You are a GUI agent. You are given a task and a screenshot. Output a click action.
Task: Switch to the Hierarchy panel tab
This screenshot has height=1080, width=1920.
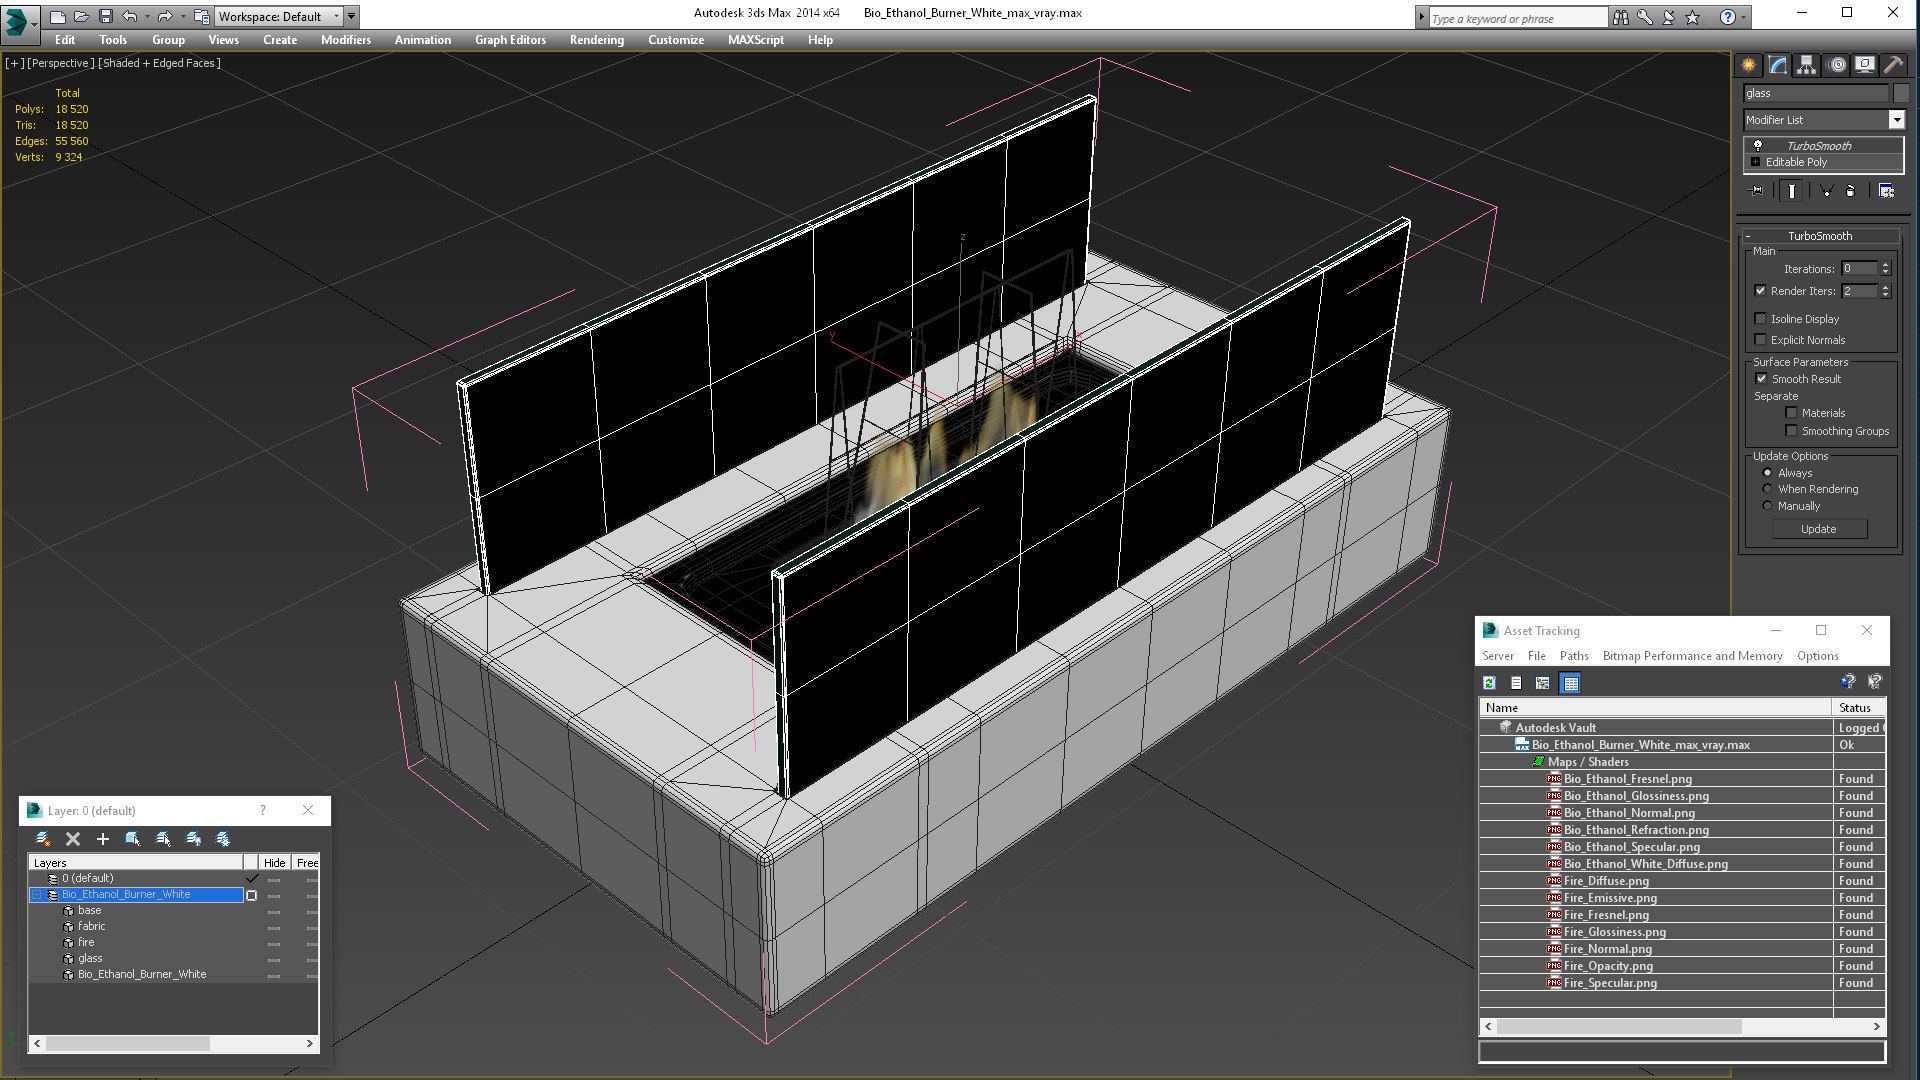coord(1807,65)
